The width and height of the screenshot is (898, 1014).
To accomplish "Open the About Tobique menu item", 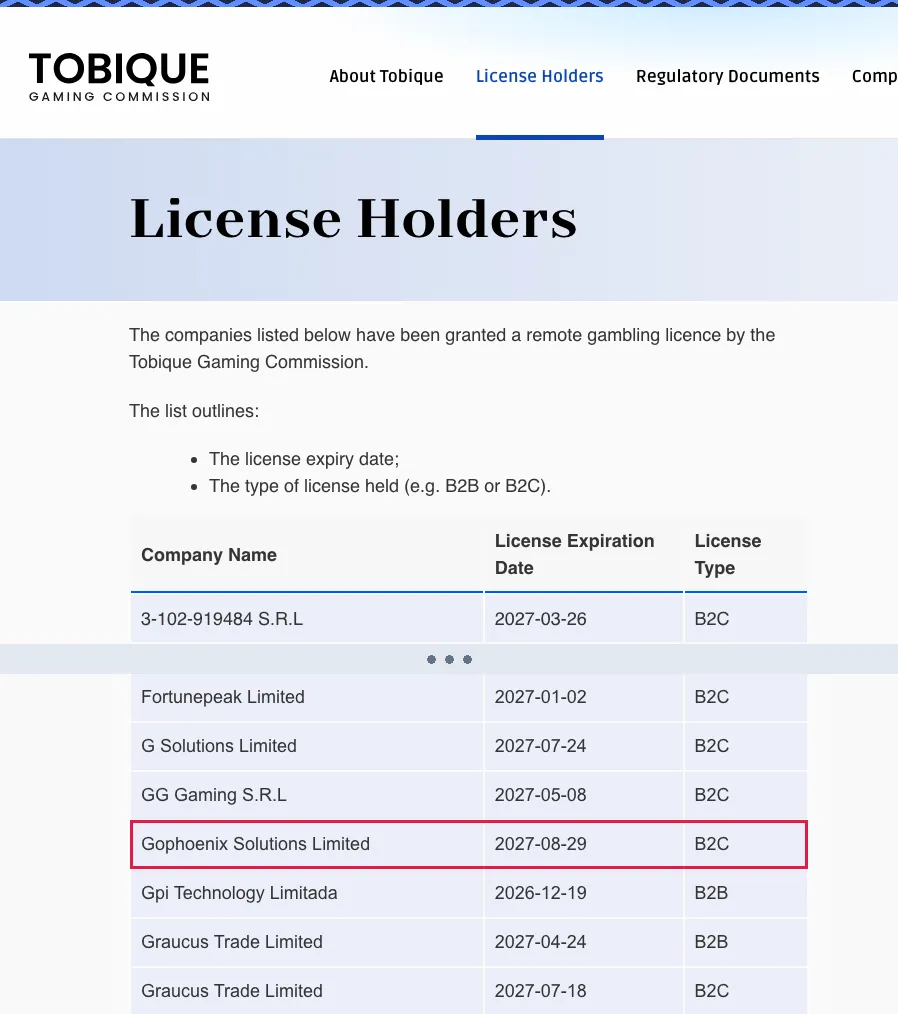I will point(386,76).
